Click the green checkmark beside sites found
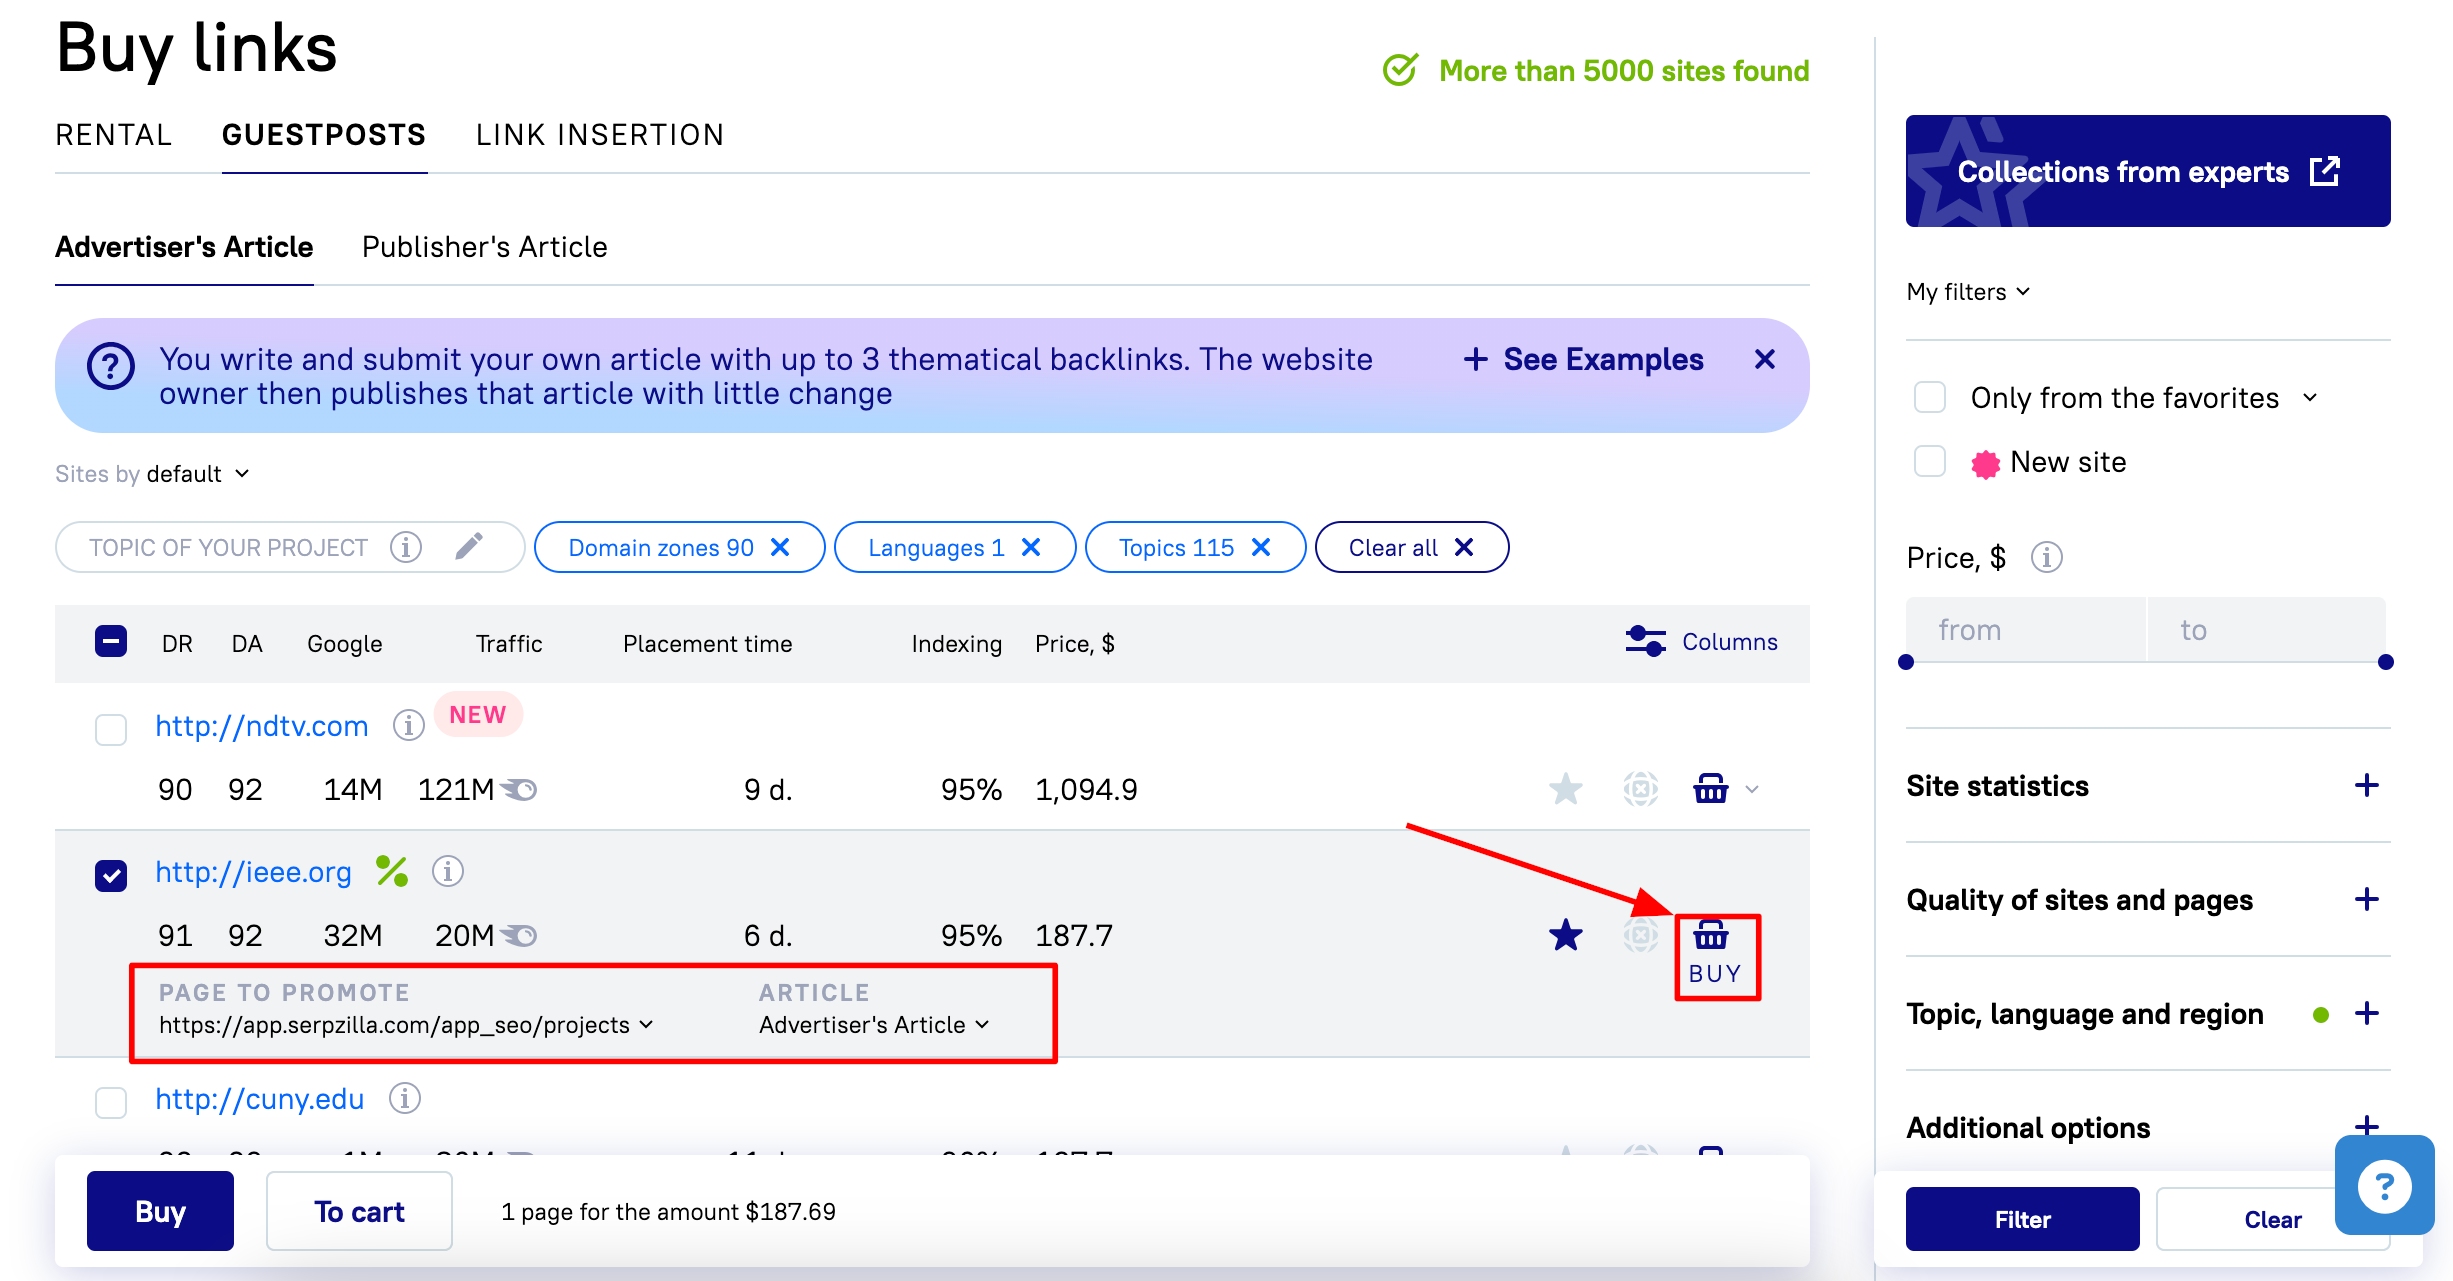Image resolution: width=2453 pixels, height=1281 pixels. pyautogui.click(x=1400, y=70)
